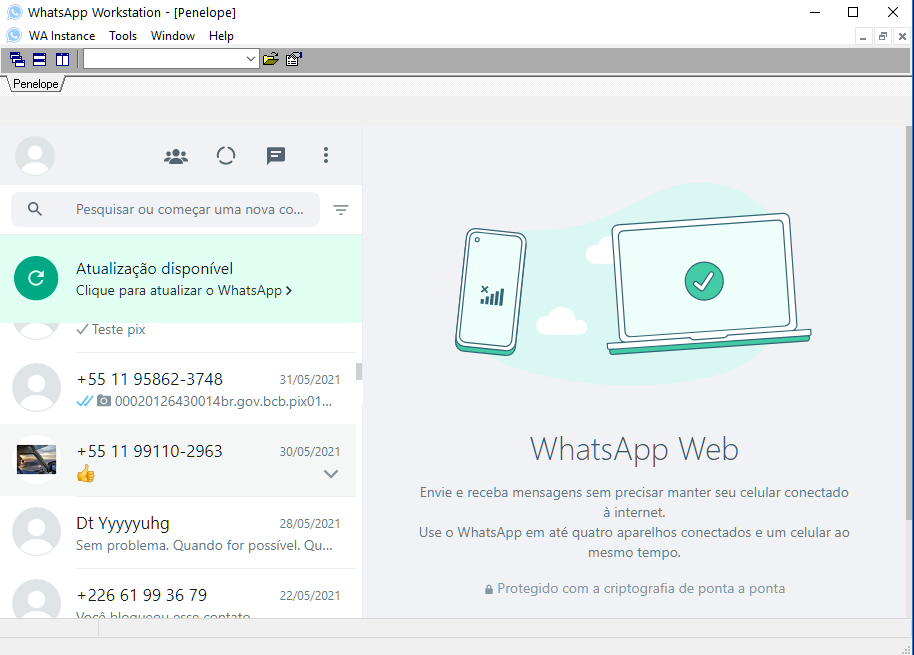This screenshot has height=655, width=914.
Task: Focus the 'Pesquisar ou começar uma nova conversa' field
Action: (166, 209)
